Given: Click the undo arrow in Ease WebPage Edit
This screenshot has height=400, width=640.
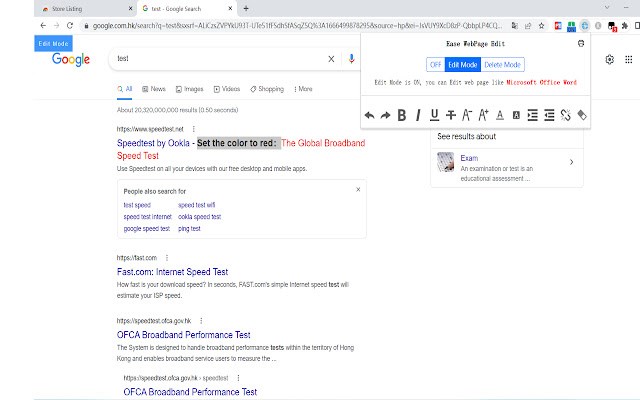Looking at the screenshot, I should (369, 116).
